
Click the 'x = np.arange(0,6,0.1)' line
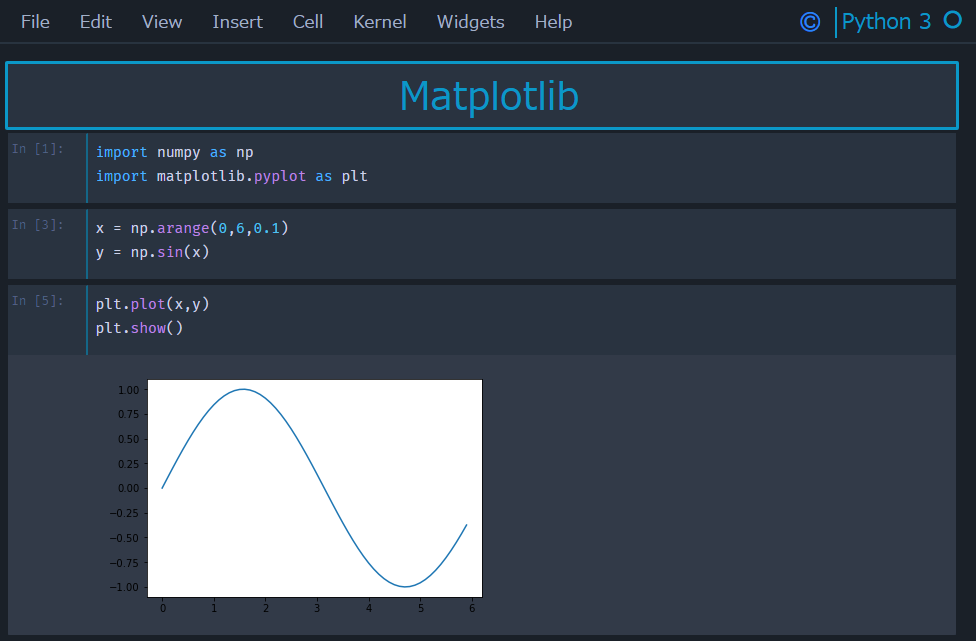pos(192,228)
